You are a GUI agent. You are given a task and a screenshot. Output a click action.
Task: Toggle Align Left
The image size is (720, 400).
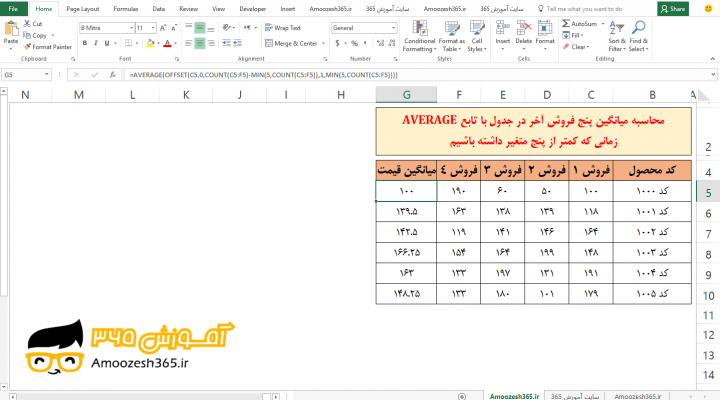[189, 43]
